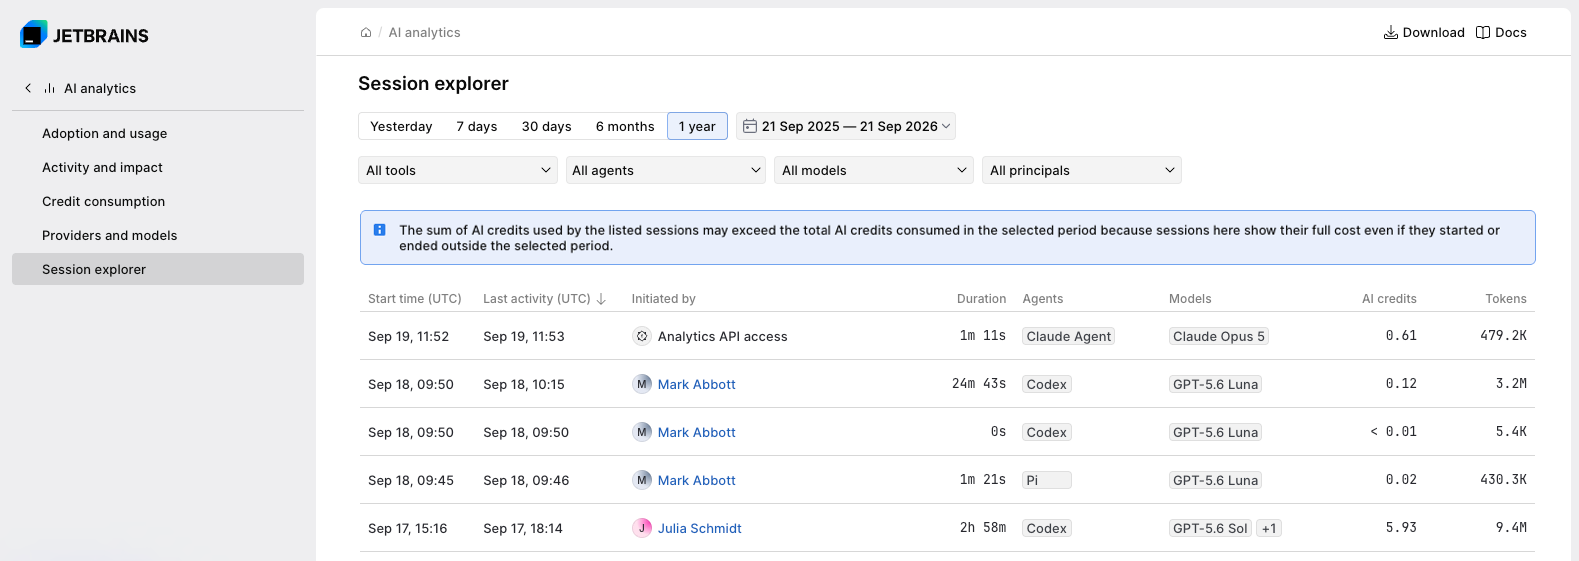Click Codex tag in Julia Schmidt row
Image resolution: width=1579 pixels, height=561 pixels.
coord(1047,528)
